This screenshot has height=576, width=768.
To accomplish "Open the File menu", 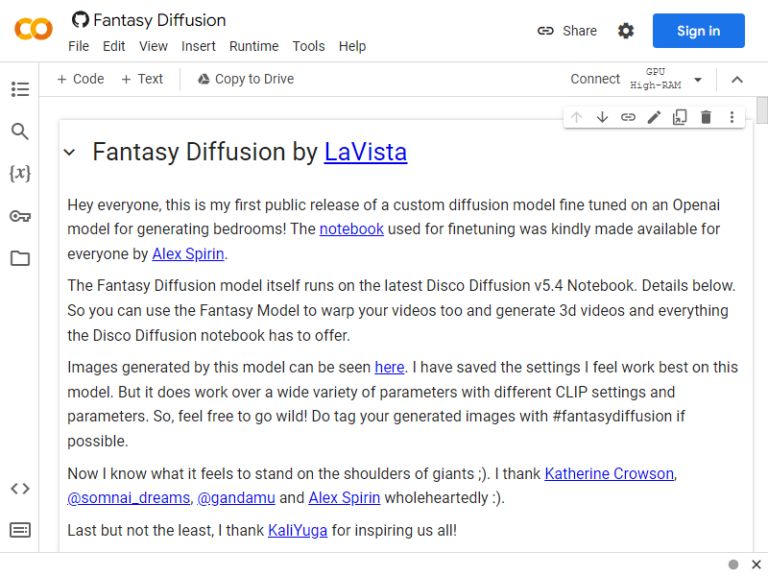I will [78, 46].
